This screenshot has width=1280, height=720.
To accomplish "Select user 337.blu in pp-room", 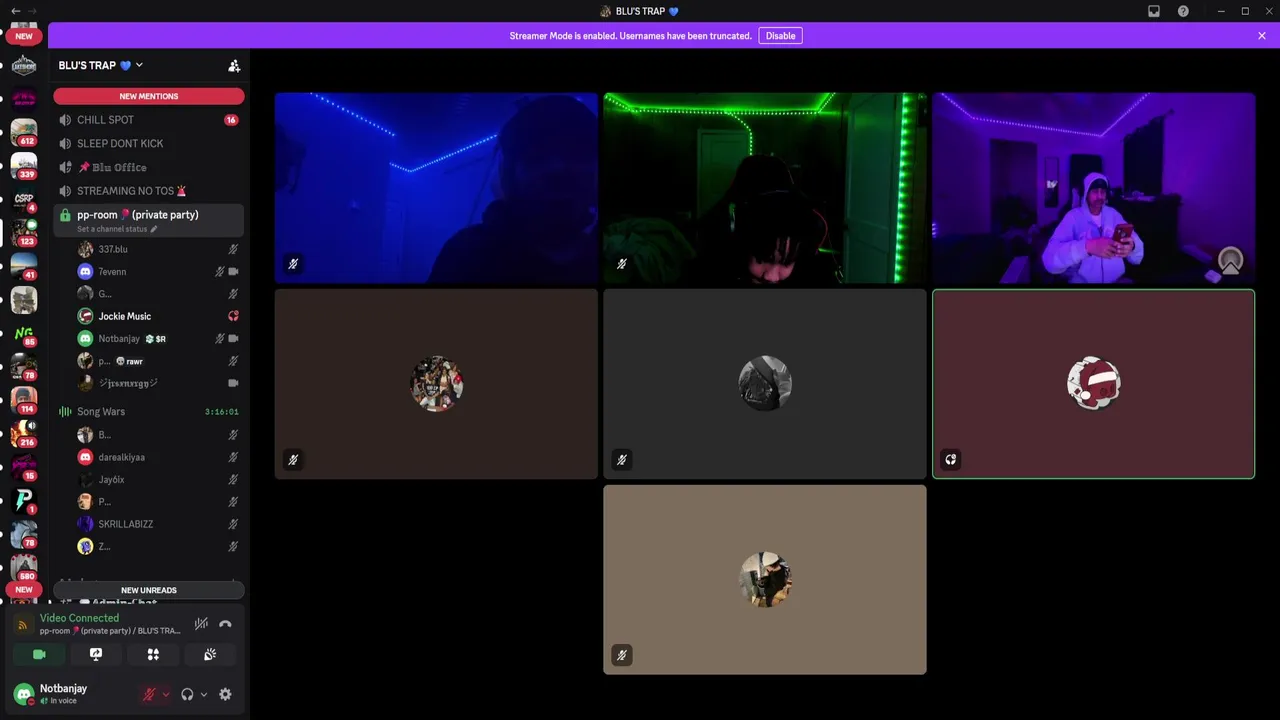I will [158, 249].
